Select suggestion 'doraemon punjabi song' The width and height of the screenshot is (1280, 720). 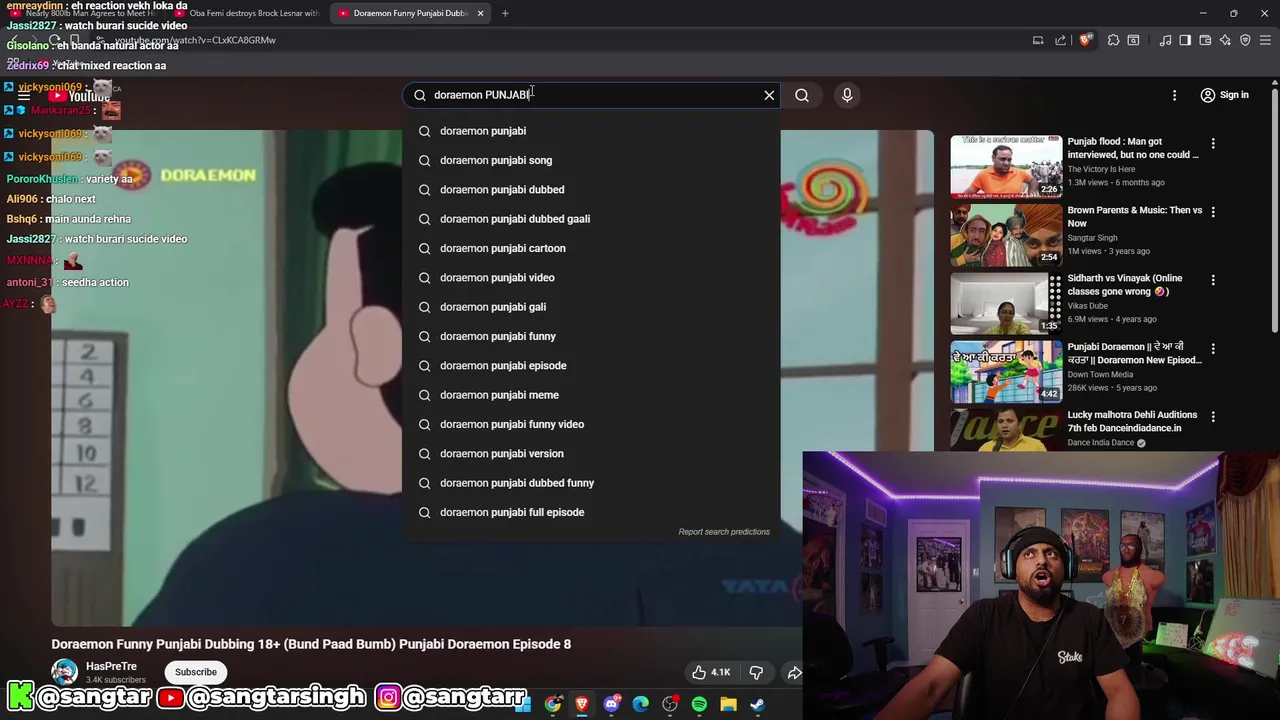coord(591,160)
